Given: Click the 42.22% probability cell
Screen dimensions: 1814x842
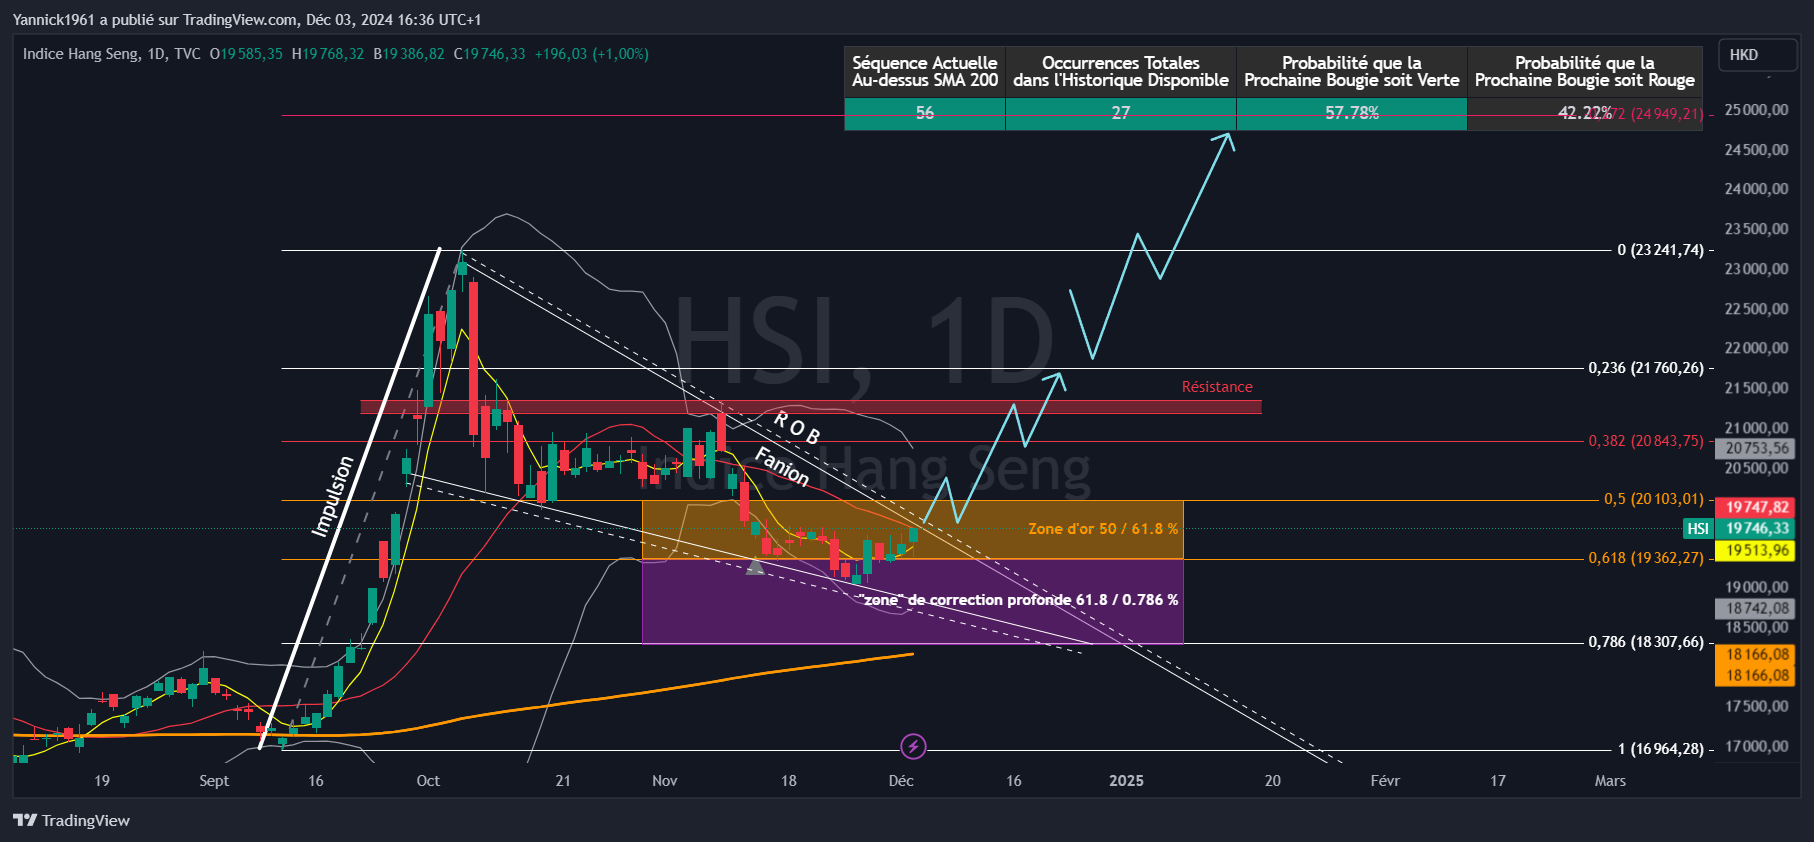Looking at the screenshot, I should 1584,113.
